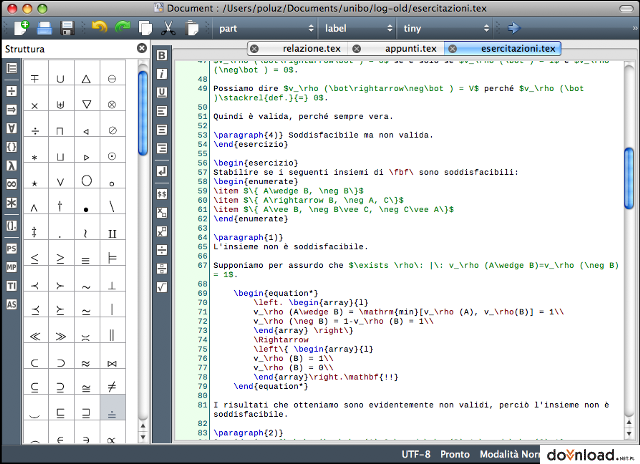Copy selection with the copy icon
This screenshot has height=464, width=640.
[145, 28]
